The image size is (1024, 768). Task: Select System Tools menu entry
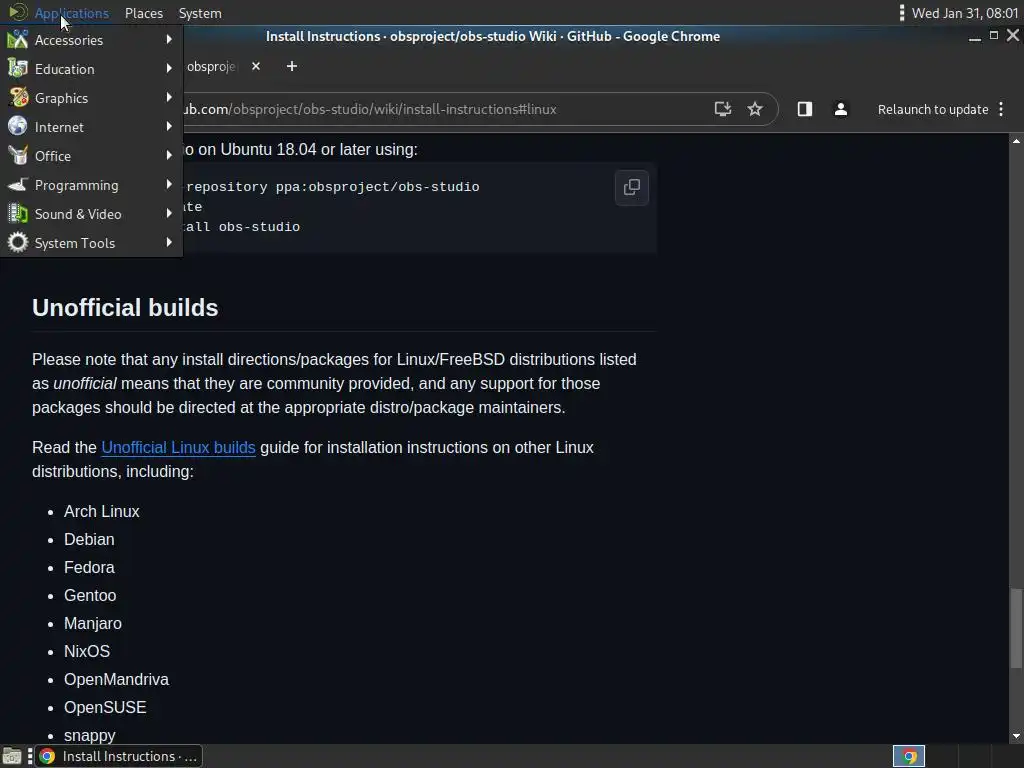91,243
